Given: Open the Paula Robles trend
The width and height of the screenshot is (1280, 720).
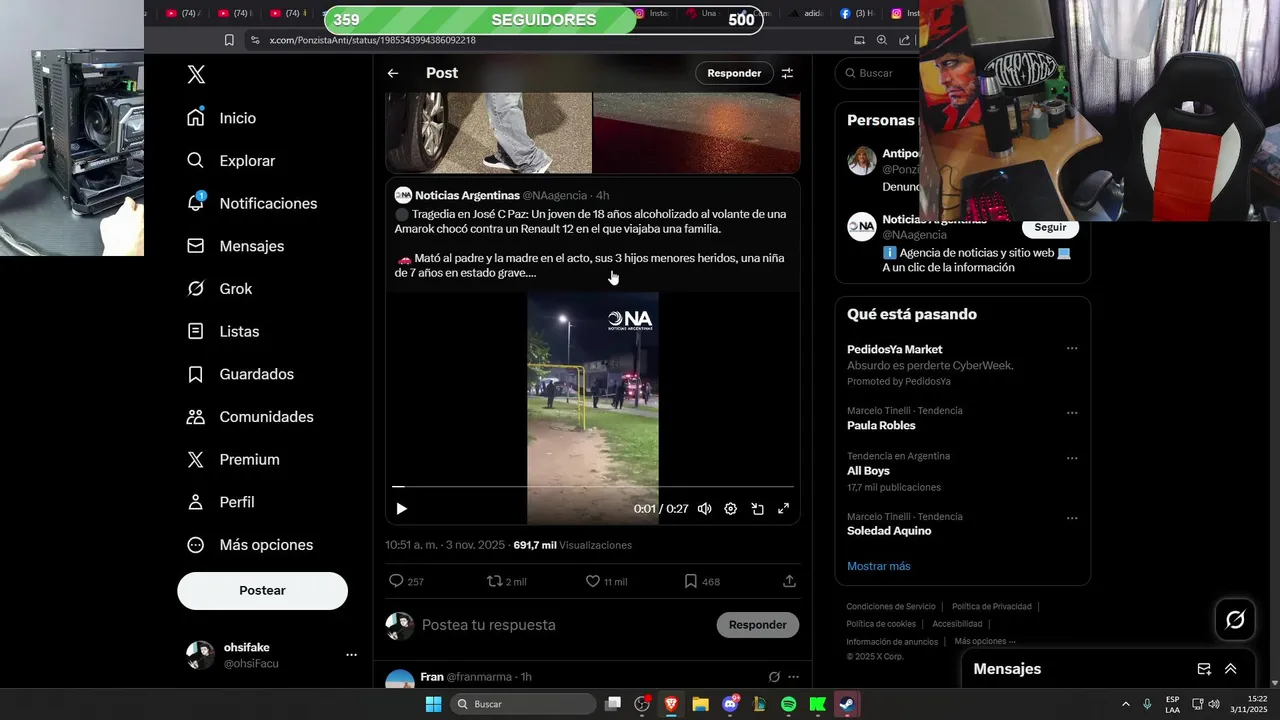Looking at the screenshot, I should (881, 426).
